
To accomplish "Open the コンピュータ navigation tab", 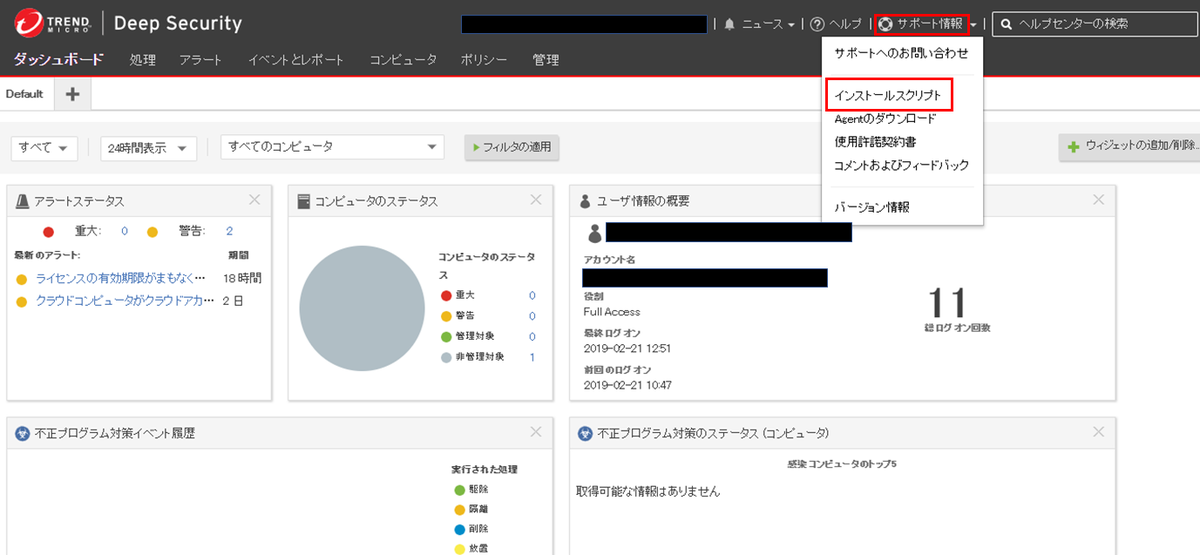I will coord(402,60).
